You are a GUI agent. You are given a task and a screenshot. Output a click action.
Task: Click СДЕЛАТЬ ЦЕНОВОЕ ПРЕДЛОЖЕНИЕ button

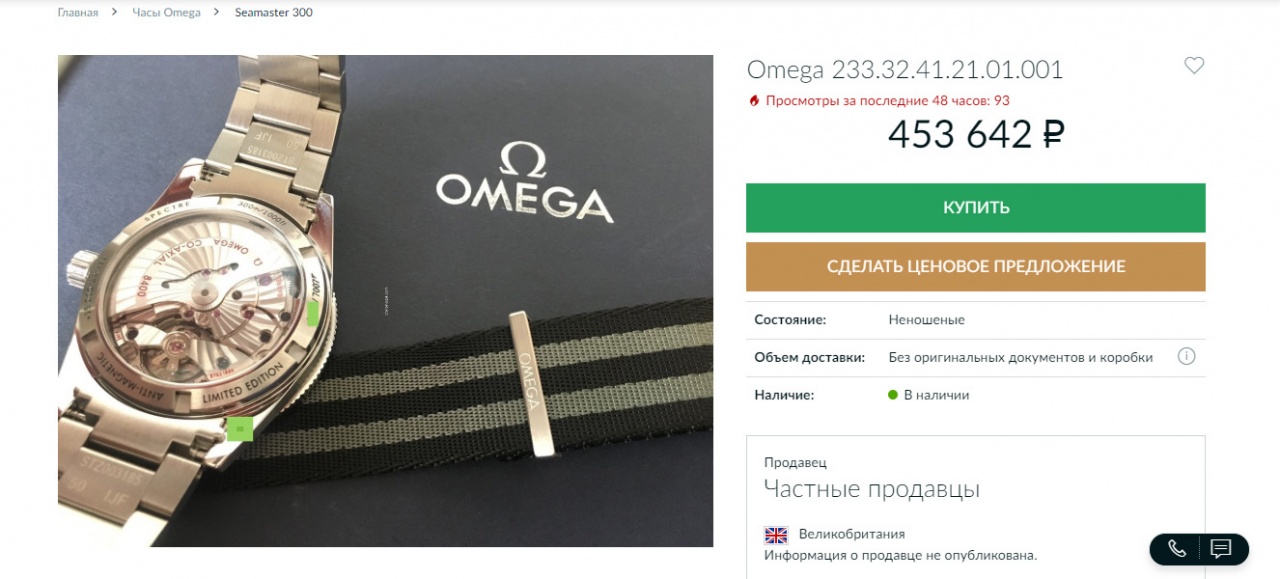click(x=976, y=267)
